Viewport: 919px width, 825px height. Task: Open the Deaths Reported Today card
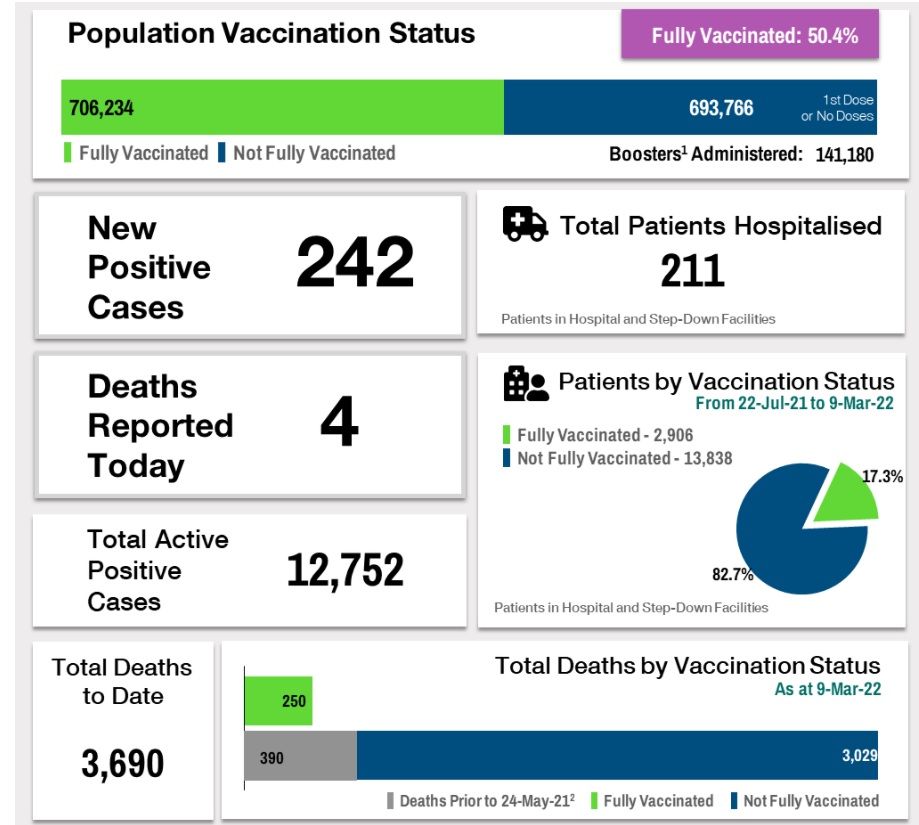[250, 425]
